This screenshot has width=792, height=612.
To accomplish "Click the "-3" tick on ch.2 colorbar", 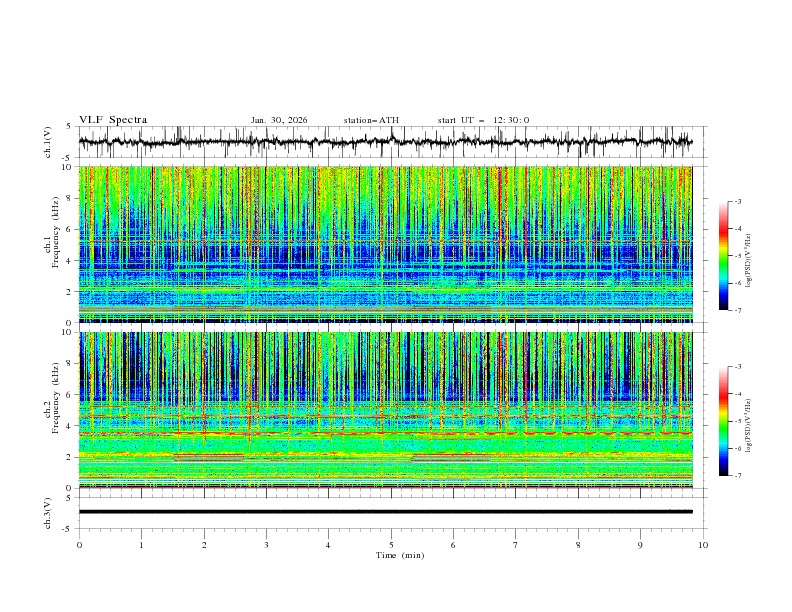I will [738, 367].
